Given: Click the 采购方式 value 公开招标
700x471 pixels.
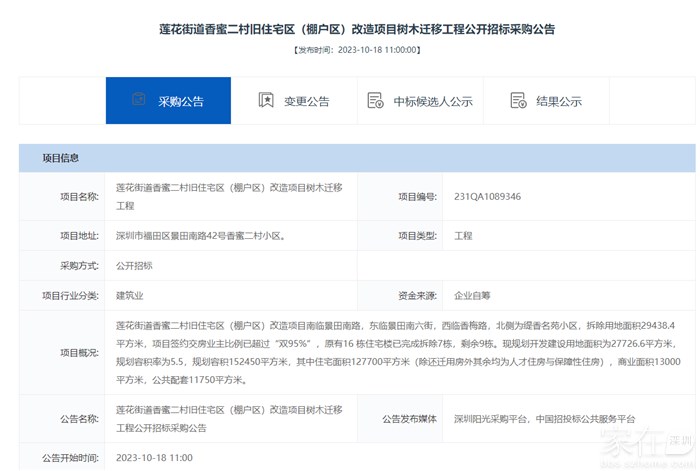Looking at the screenshot, I should [137, 266].
